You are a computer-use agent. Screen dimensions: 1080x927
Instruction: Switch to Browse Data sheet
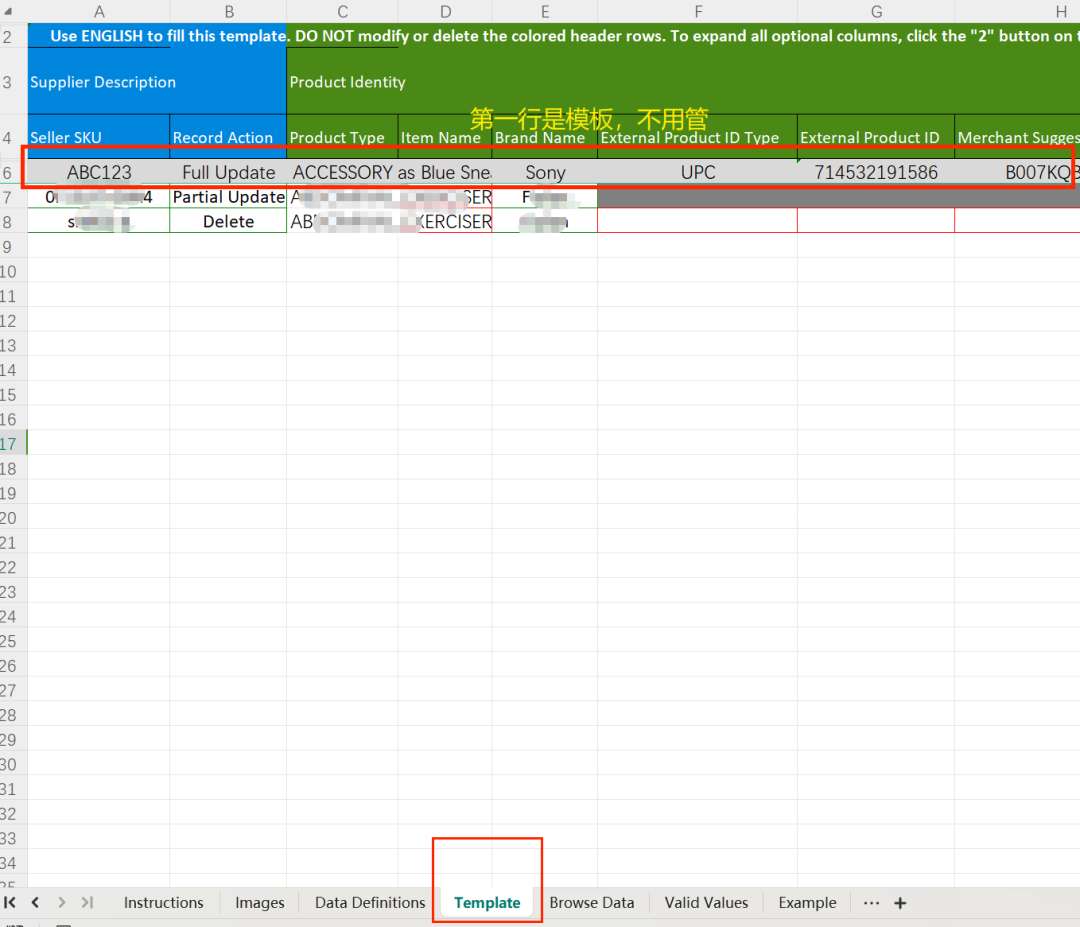click(592, 902)
